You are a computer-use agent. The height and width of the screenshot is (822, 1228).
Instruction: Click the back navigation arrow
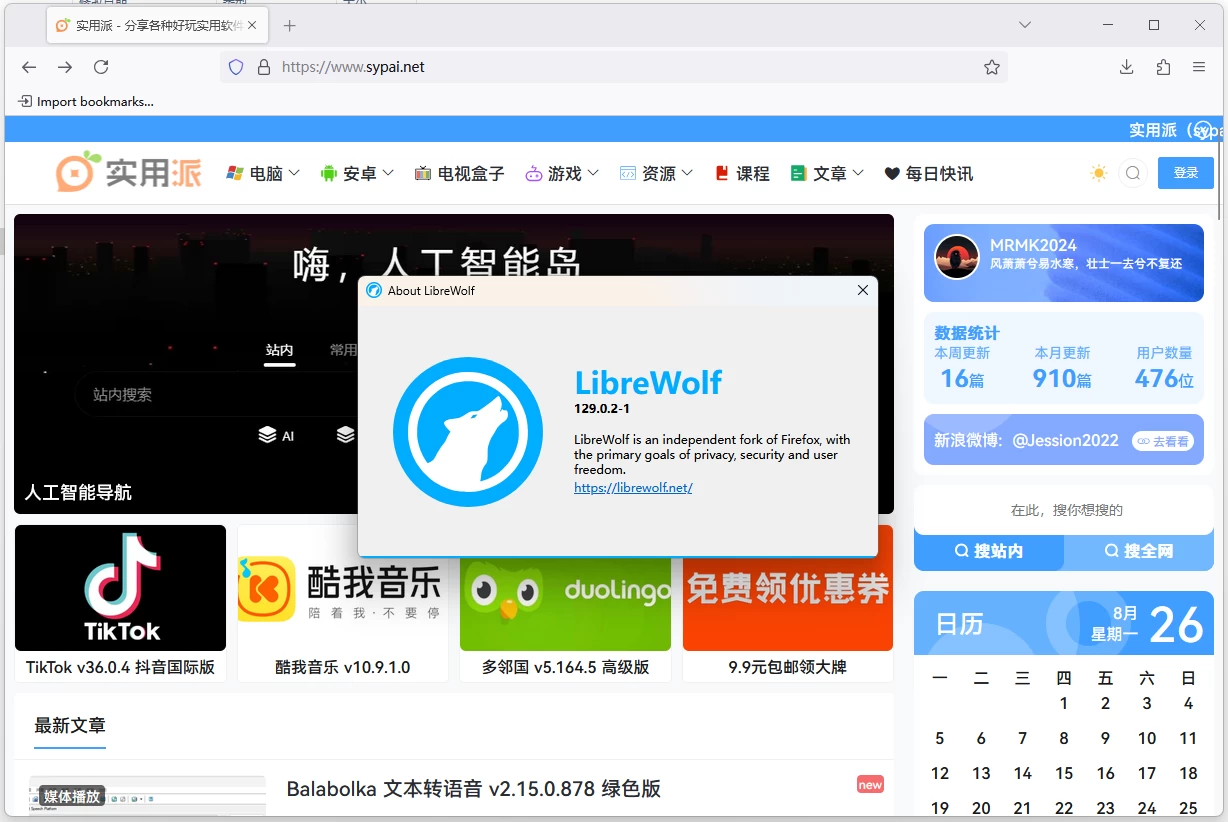[x=27, y=67]
